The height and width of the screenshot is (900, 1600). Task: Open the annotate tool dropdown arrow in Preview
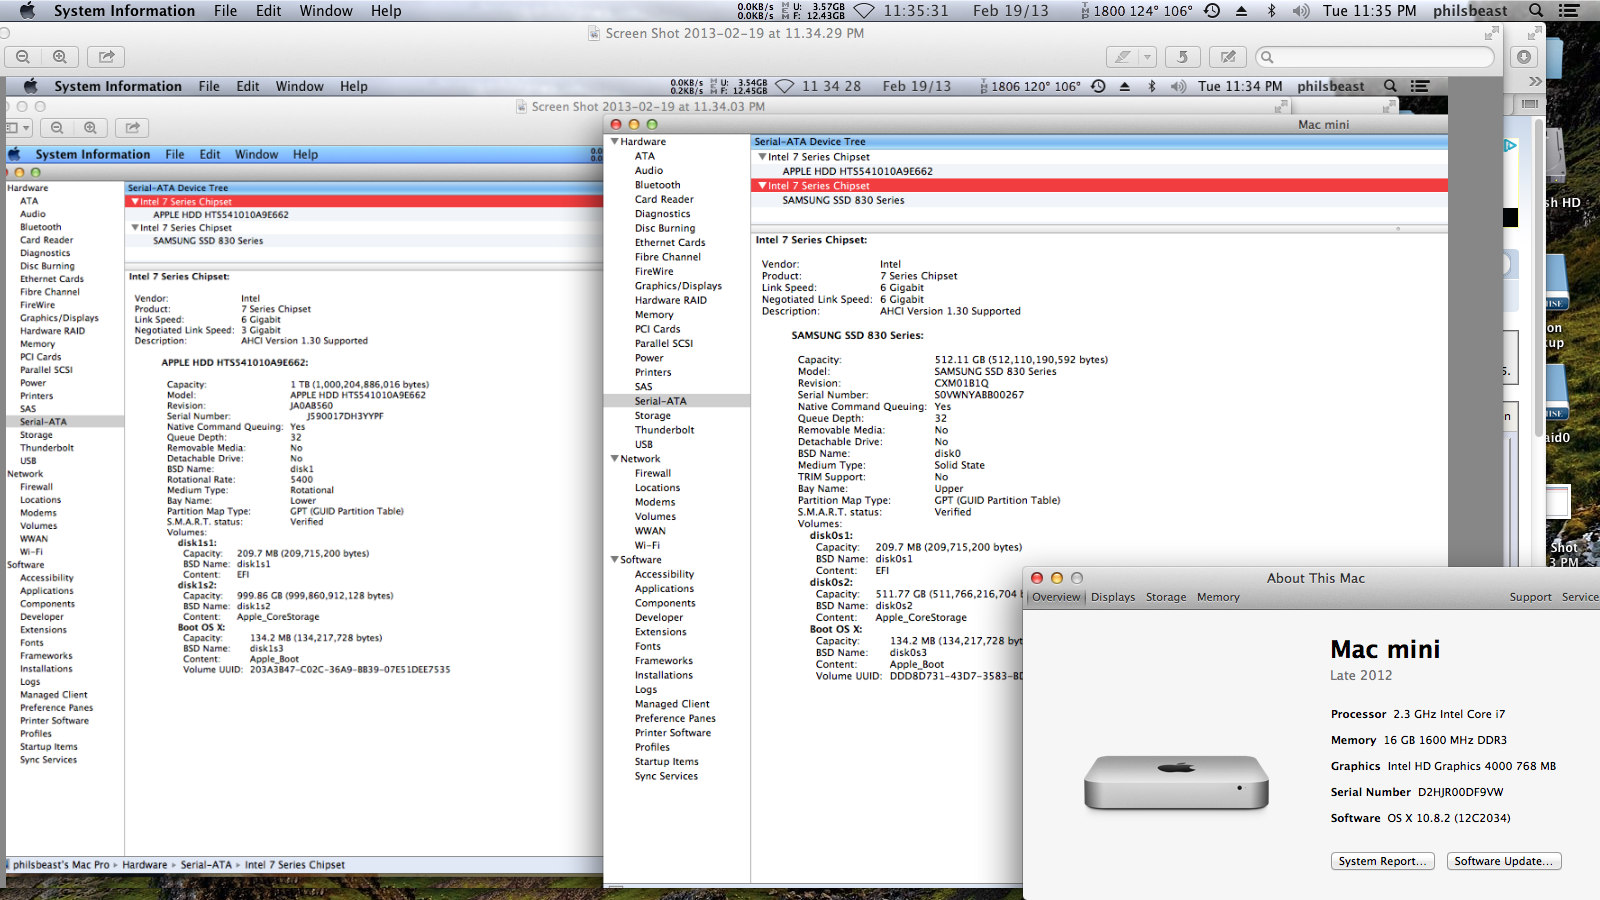[x=1147, y=57]
